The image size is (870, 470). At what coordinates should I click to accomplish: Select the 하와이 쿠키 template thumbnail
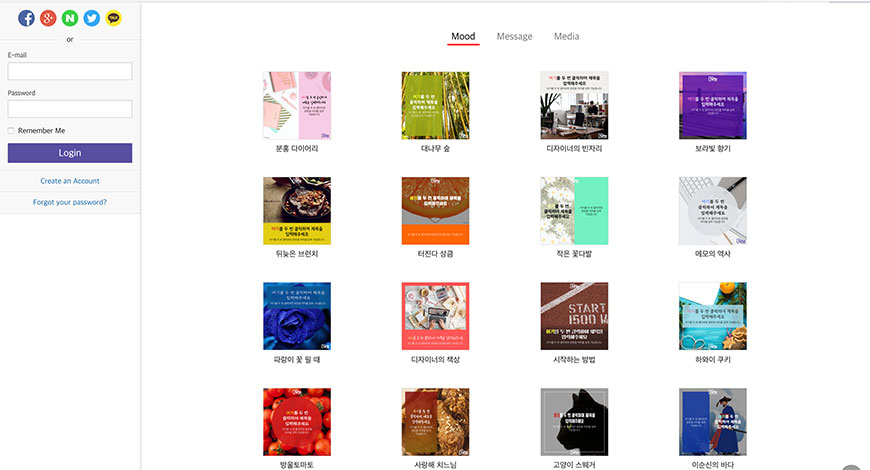tap(712, 316)
